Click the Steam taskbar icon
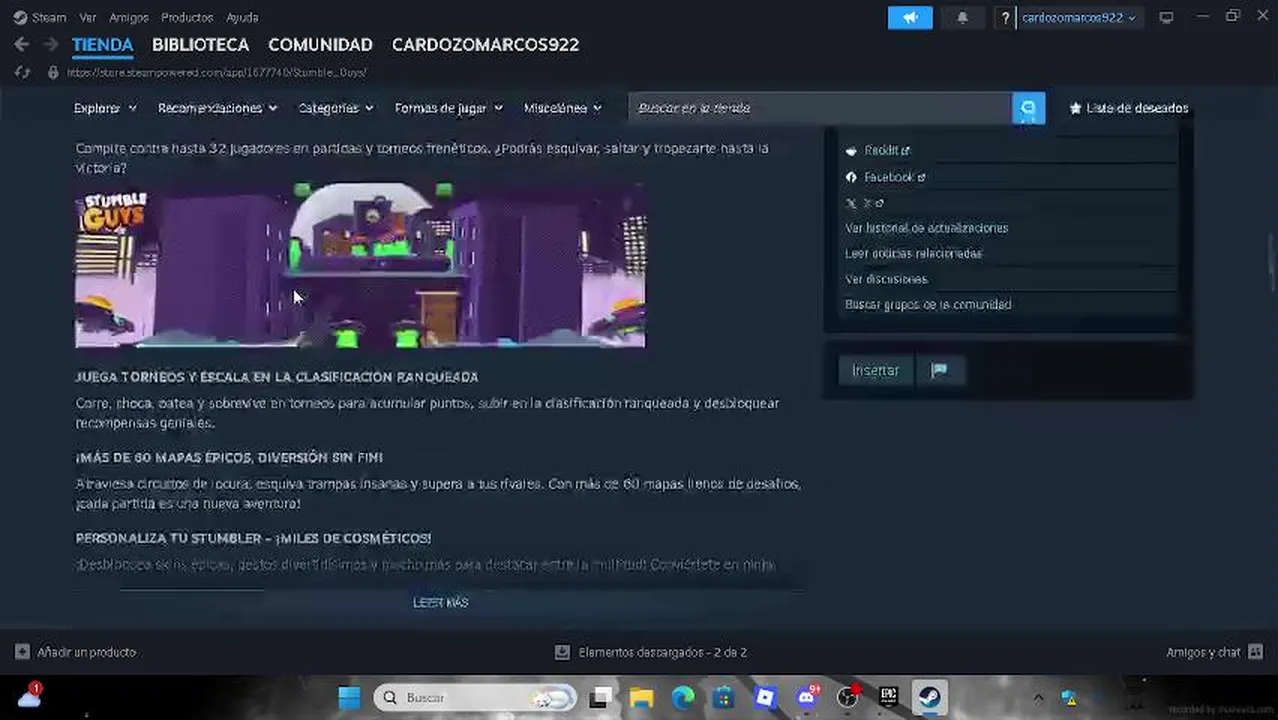 click(x=929, y=697)
